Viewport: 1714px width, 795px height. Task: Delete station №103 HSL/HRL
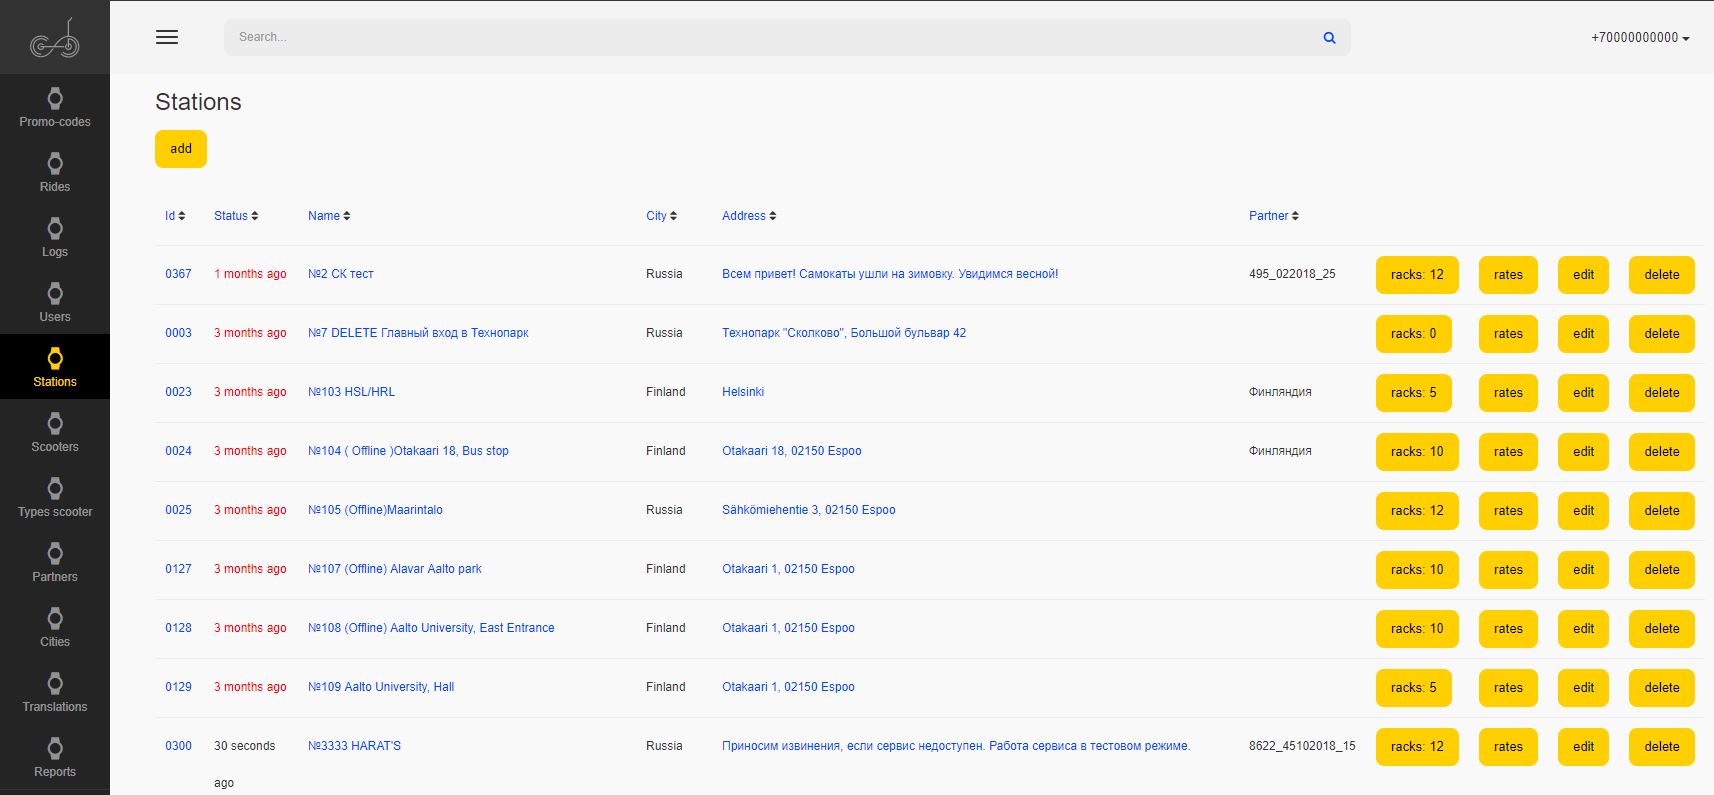tap(1661, 393)
